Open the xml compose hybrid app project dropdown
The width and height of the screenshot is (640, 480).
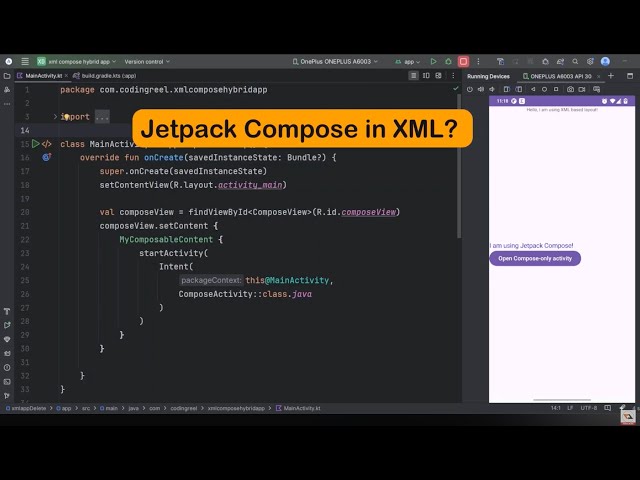tap(77, 62)
